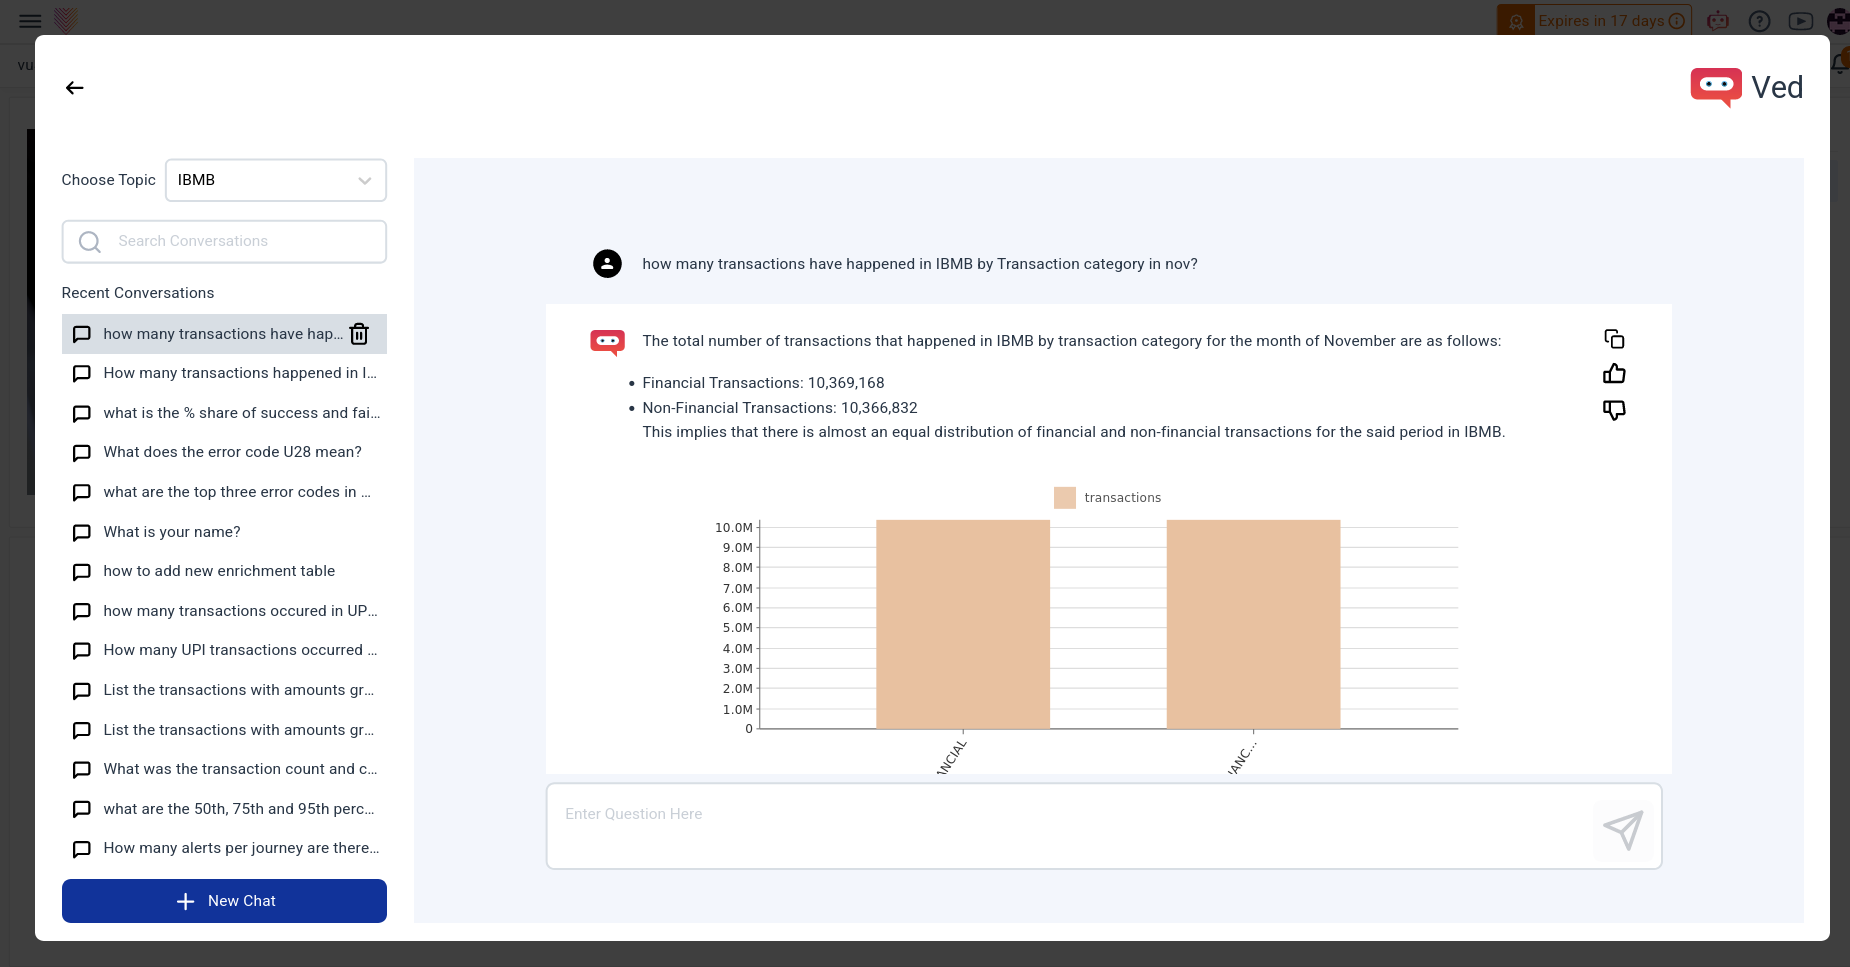
Task: Click the Ved chatbot logo
Action: coord(1716,87)
